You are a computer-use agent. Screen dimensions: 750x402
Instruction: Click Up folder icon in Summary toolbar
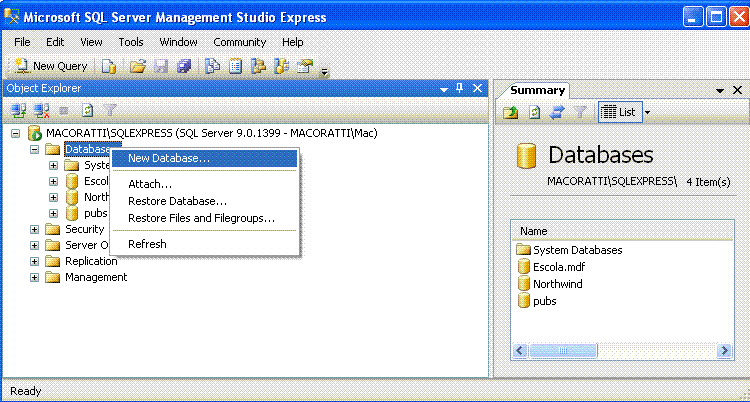[x=511, y=113]
